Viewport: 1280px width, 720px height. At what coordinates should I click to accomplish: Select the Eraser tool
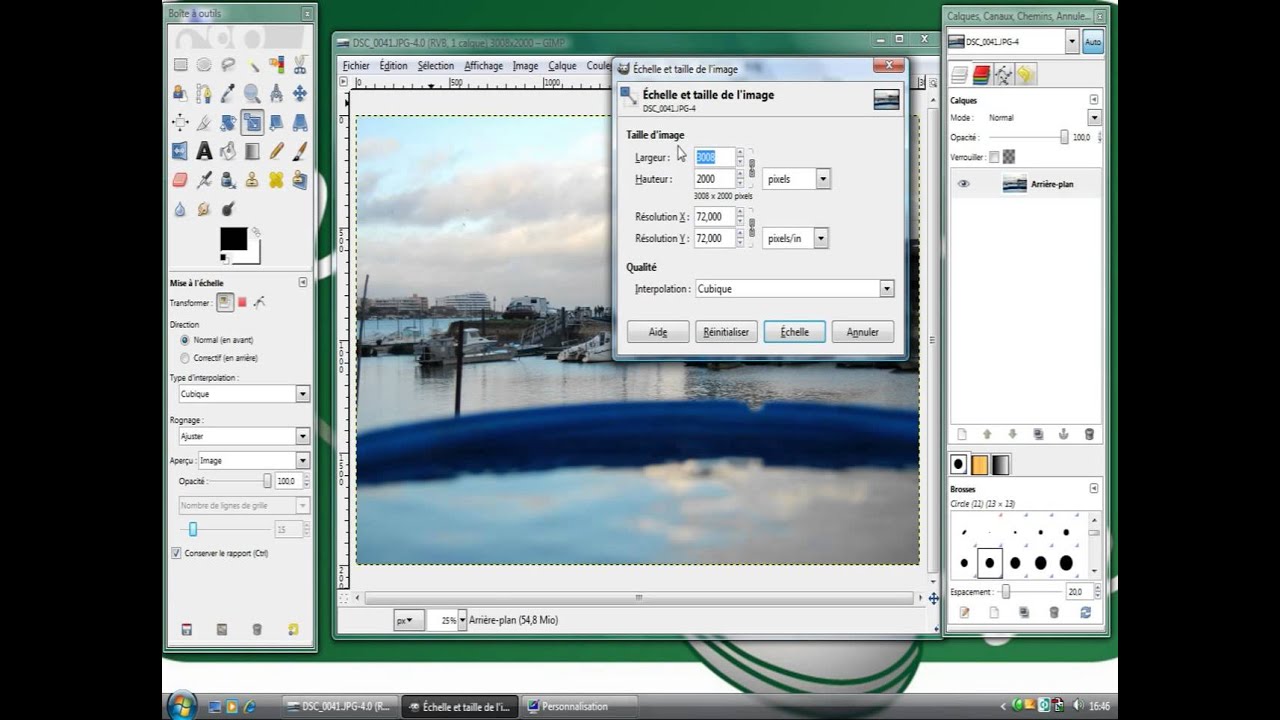[x=180, y=180]
